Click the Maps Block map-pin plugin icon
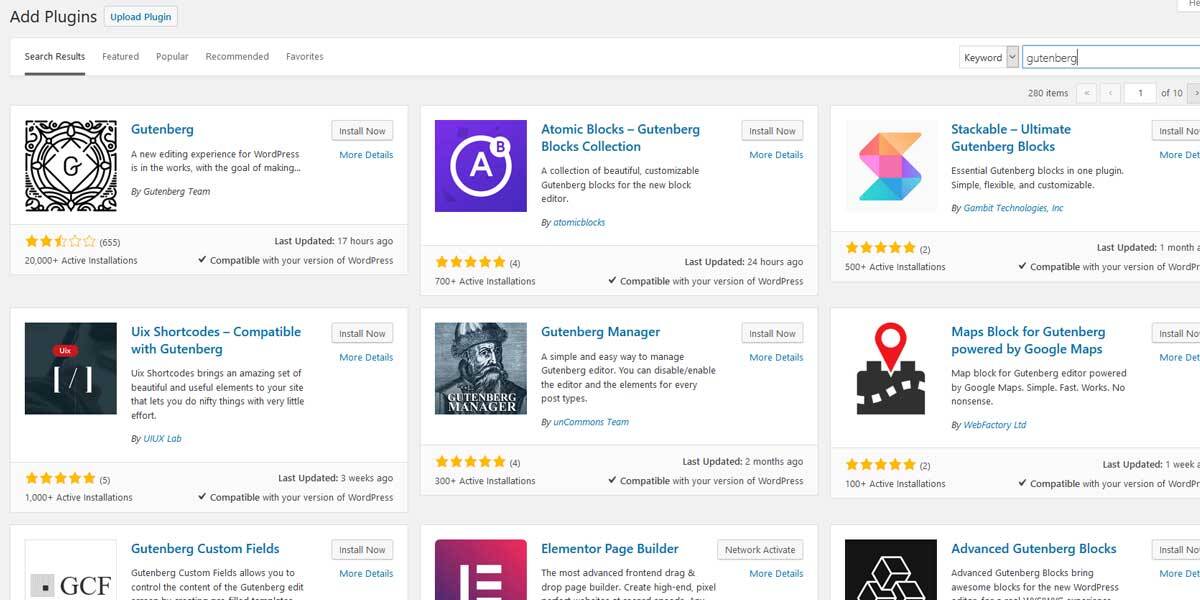Screen dimensions: 1200x600 (x=891, y=369)
